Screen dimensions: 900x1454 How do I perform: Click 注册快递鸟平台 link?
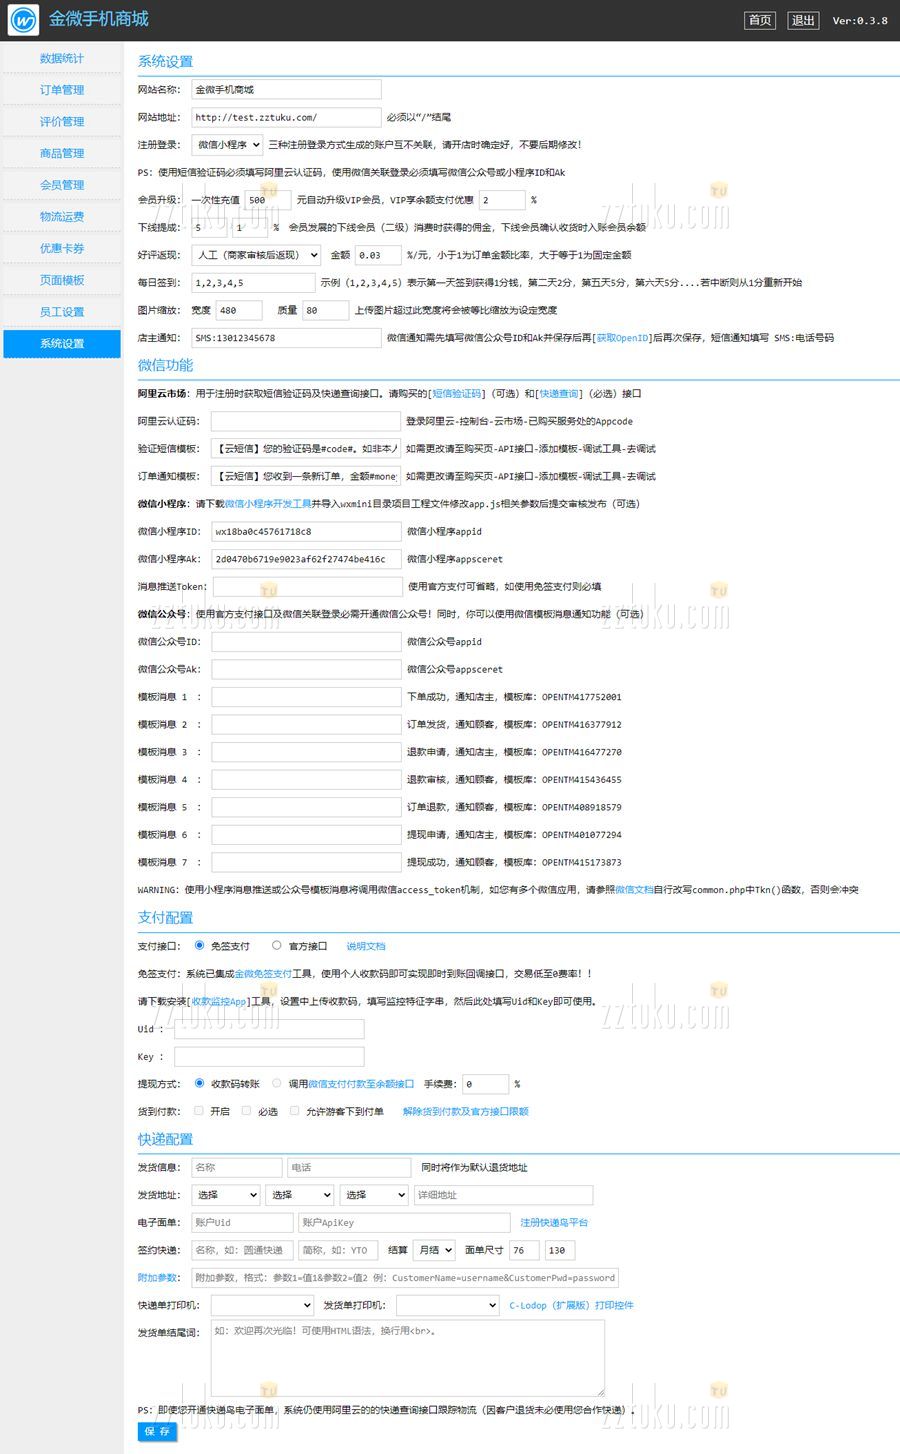coord(554,1222)
